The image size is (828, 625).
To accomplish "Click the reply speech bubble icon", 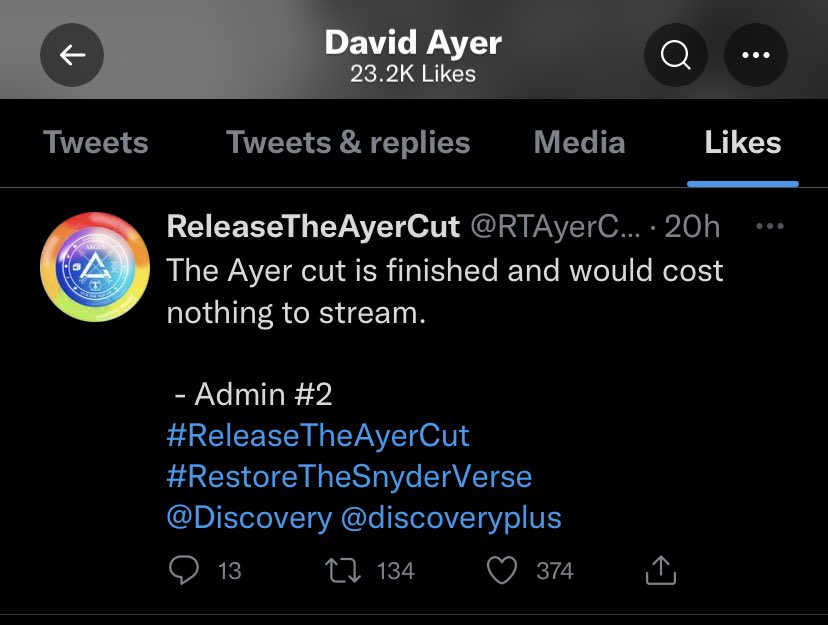I will coord(184,570).
